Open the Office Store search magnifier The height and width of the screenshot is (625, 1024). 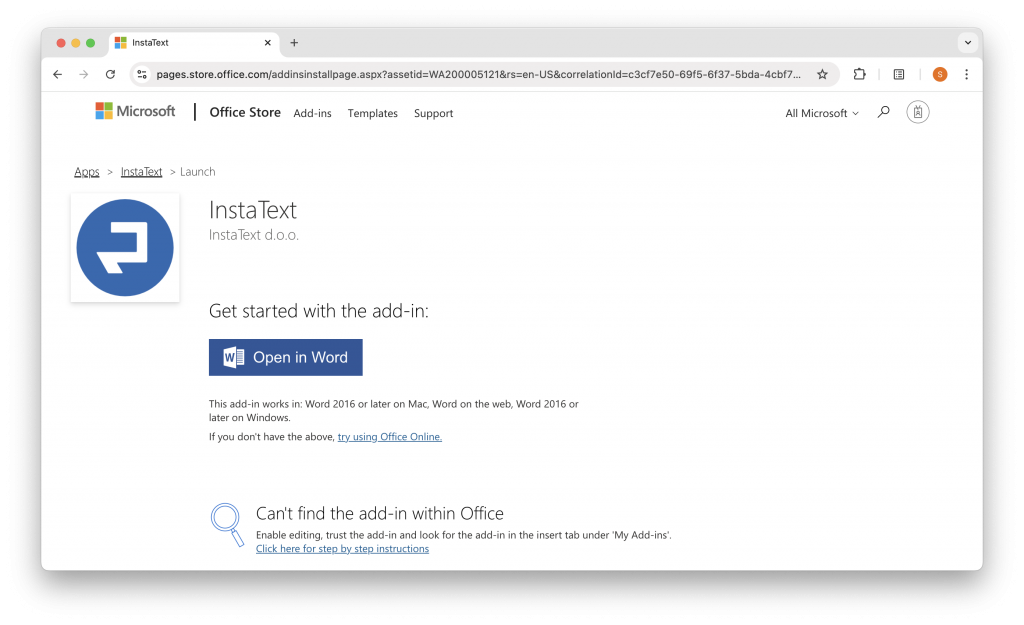(884, 112)
